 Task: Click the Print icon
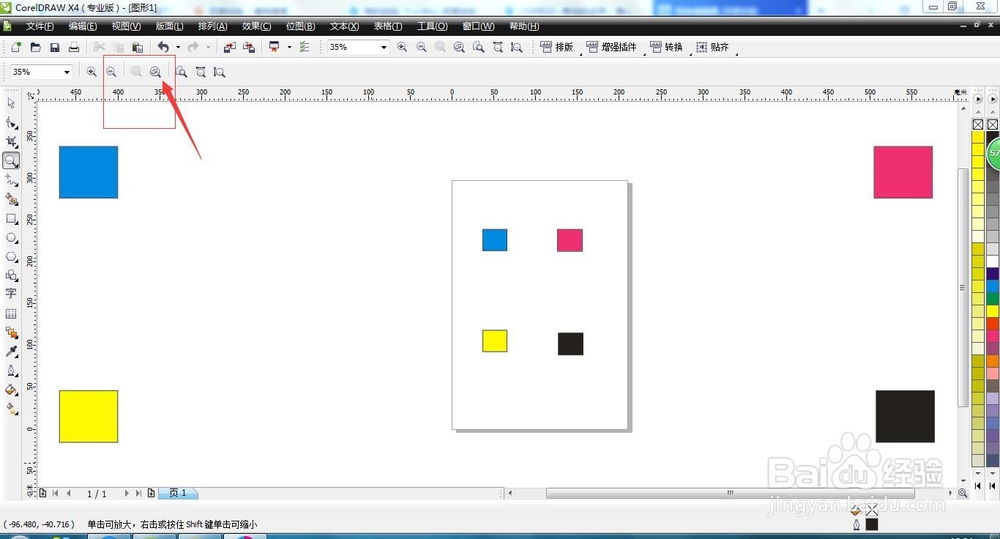click(x=74, y=47)
